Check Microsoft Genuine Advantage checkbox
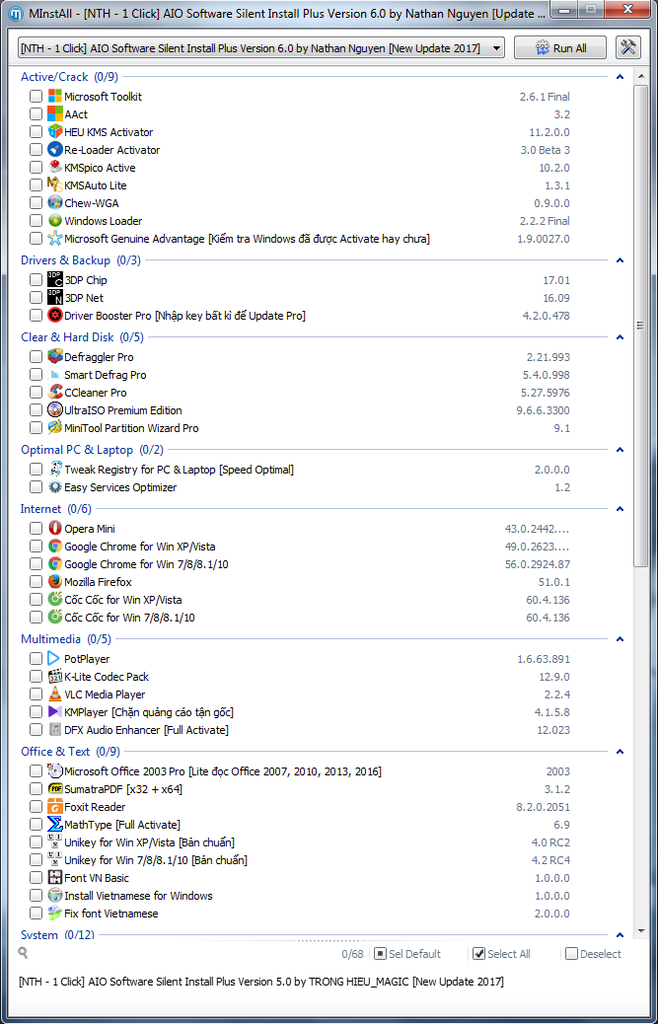Image resolution: width=658 pixels, height=1024 pixels. [x=36, y=238]
